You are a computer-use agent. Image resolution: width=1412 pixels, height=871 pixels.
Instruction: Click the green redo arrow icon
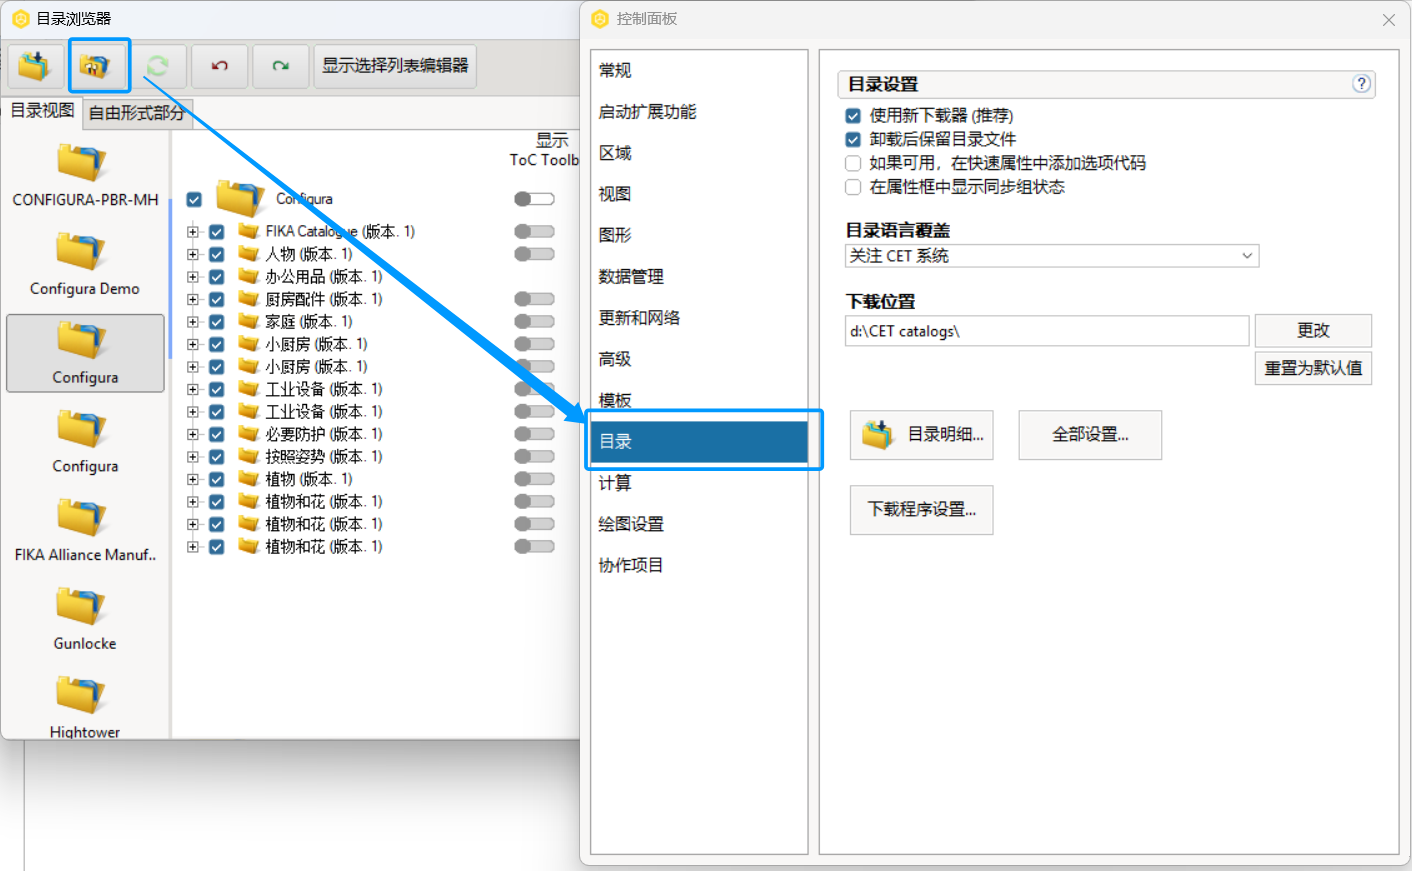[x=280, y=66]
